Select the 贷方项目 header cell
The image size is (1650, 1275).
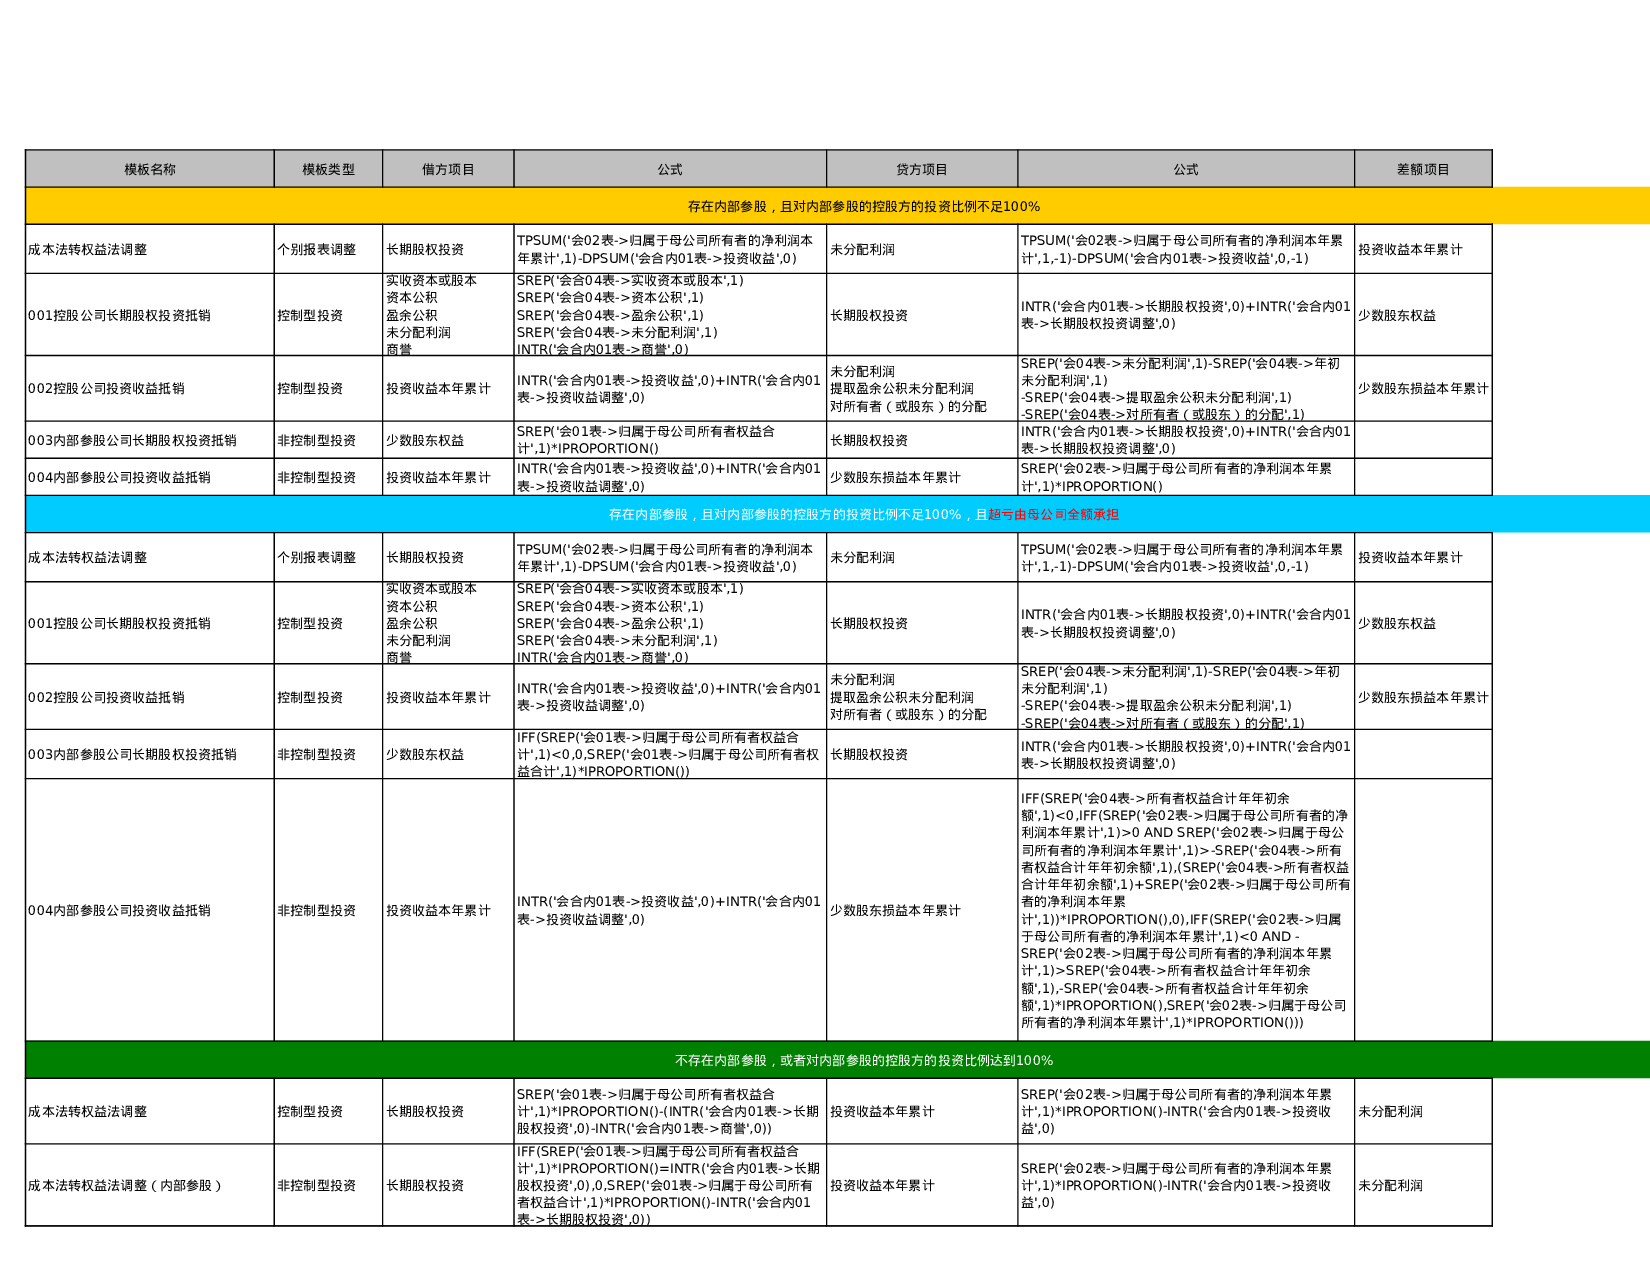point(921,169)
